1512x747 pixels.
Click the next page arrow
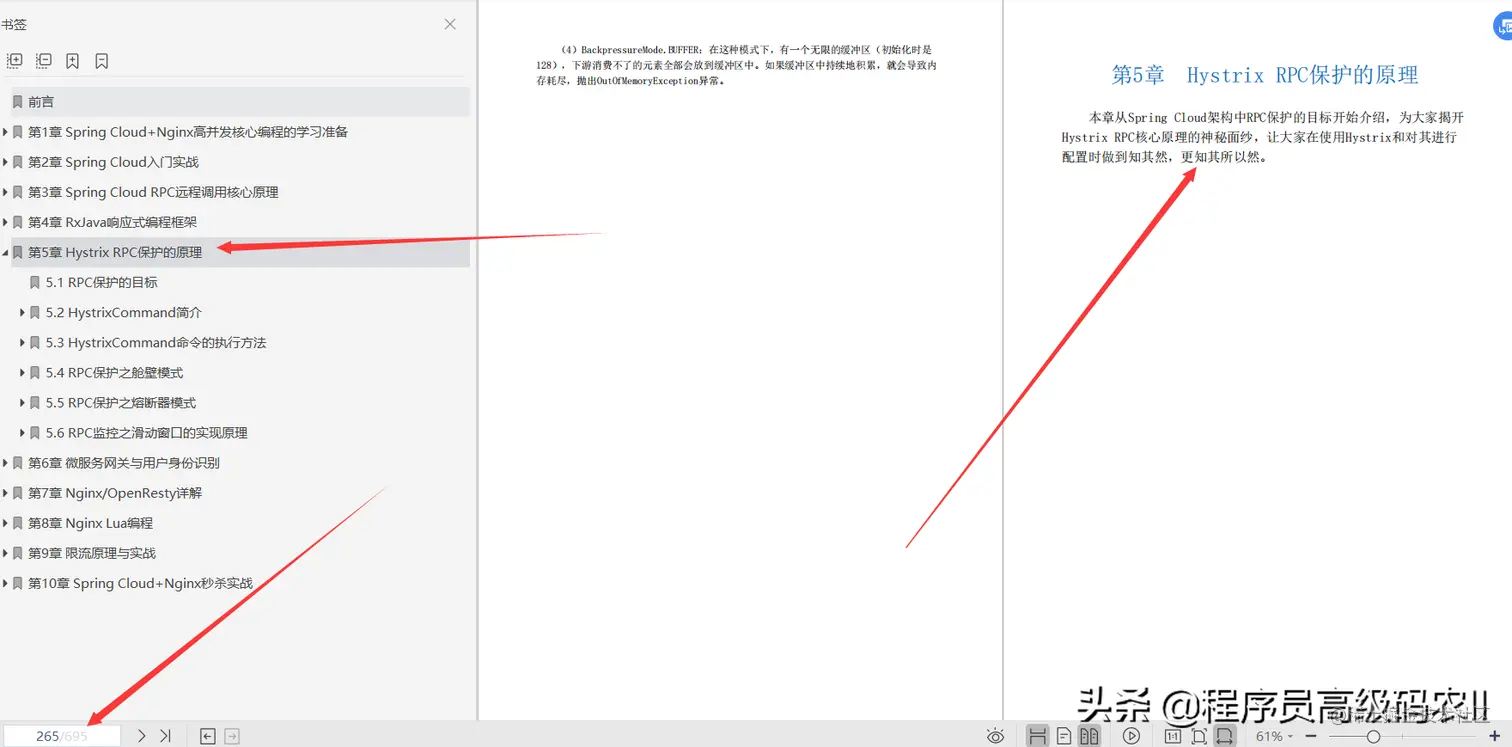click(x=140, y=735)
